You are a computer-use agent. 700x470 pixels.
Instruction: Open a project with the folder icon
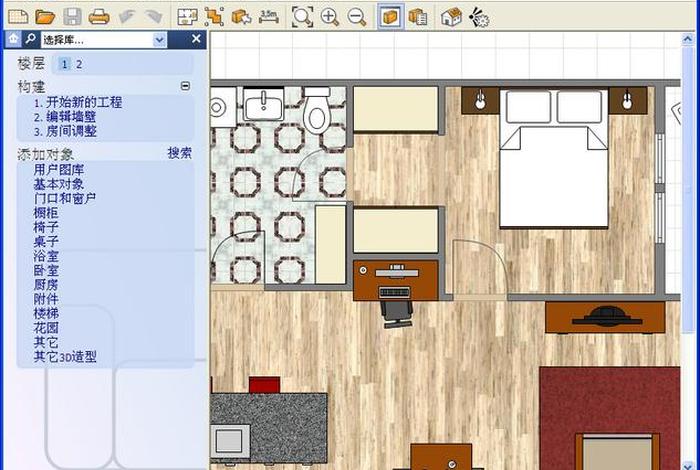pyautogui.click(x=45, y=17)
